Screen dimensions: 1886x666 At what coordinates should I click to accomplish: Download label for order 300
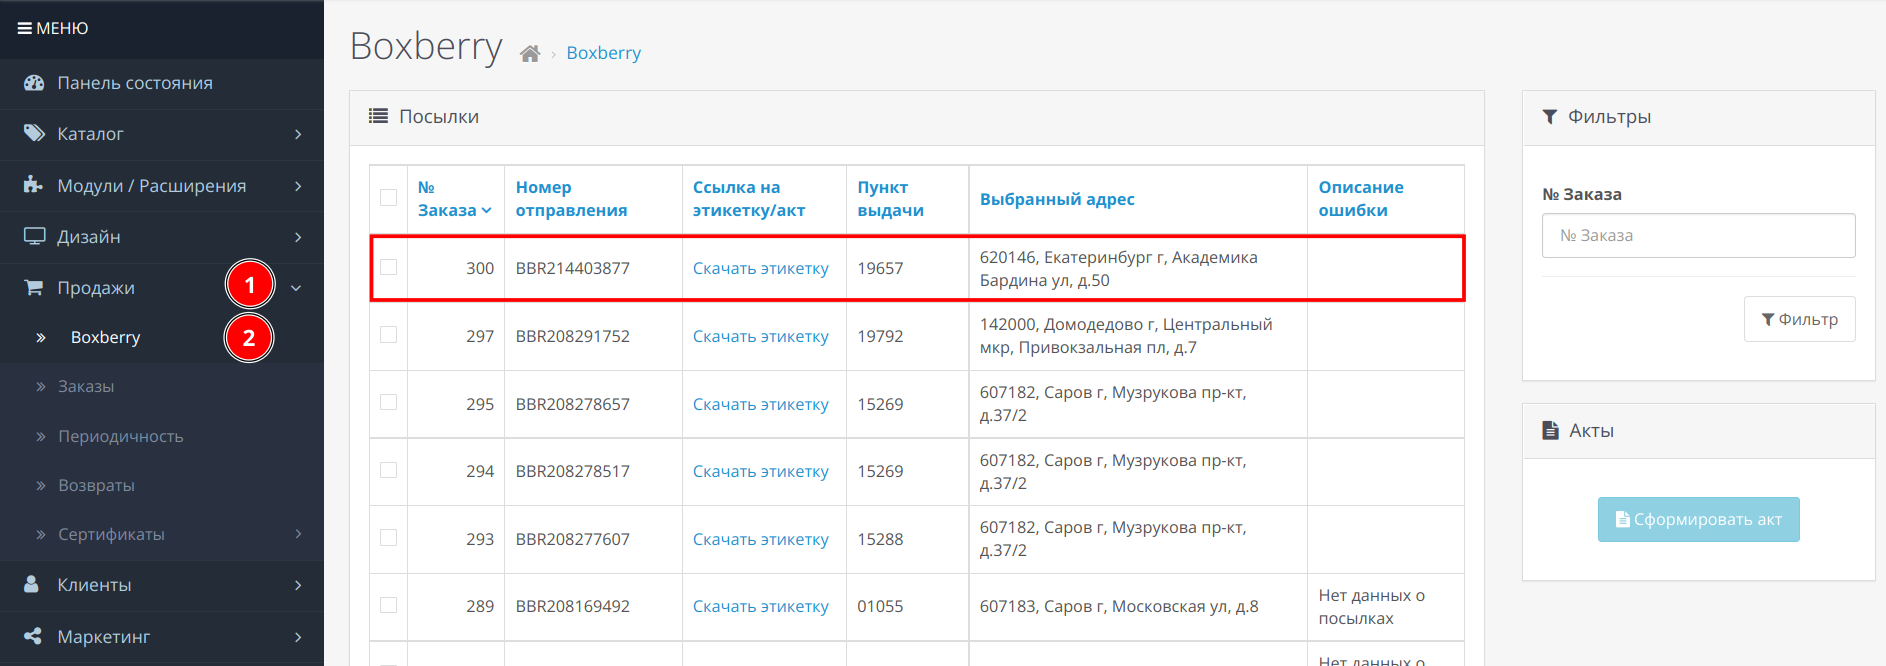click(x=761, y=268)
